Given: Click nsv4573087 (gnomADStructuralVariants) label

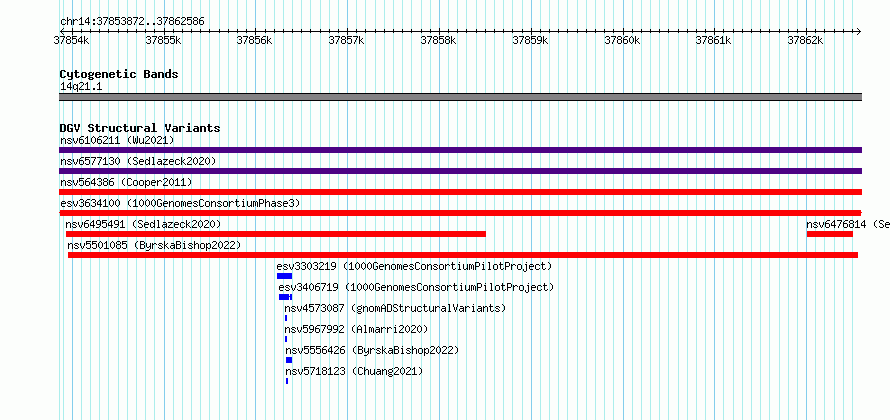Looking at the screenshot, I should [x=395, y=308].
